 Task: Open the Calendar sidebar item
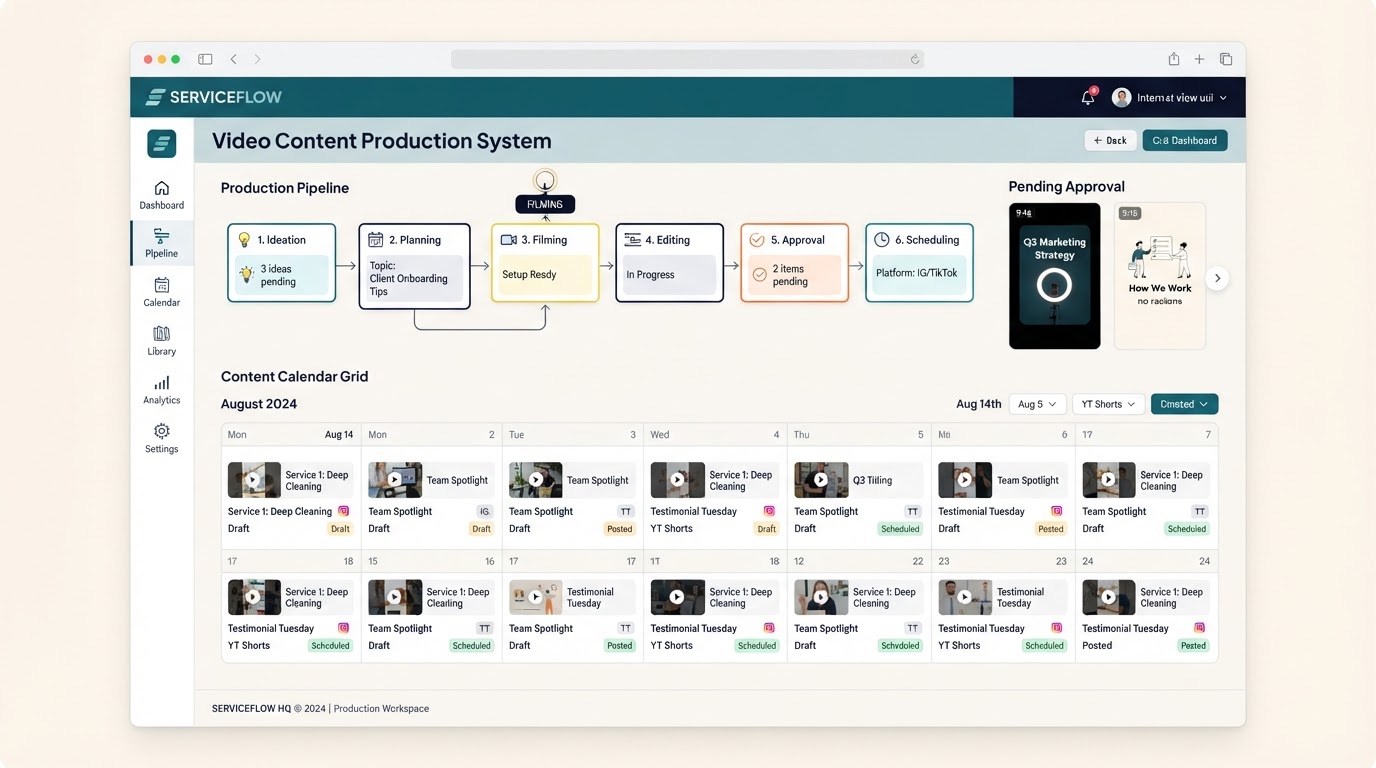pos(162,292)
